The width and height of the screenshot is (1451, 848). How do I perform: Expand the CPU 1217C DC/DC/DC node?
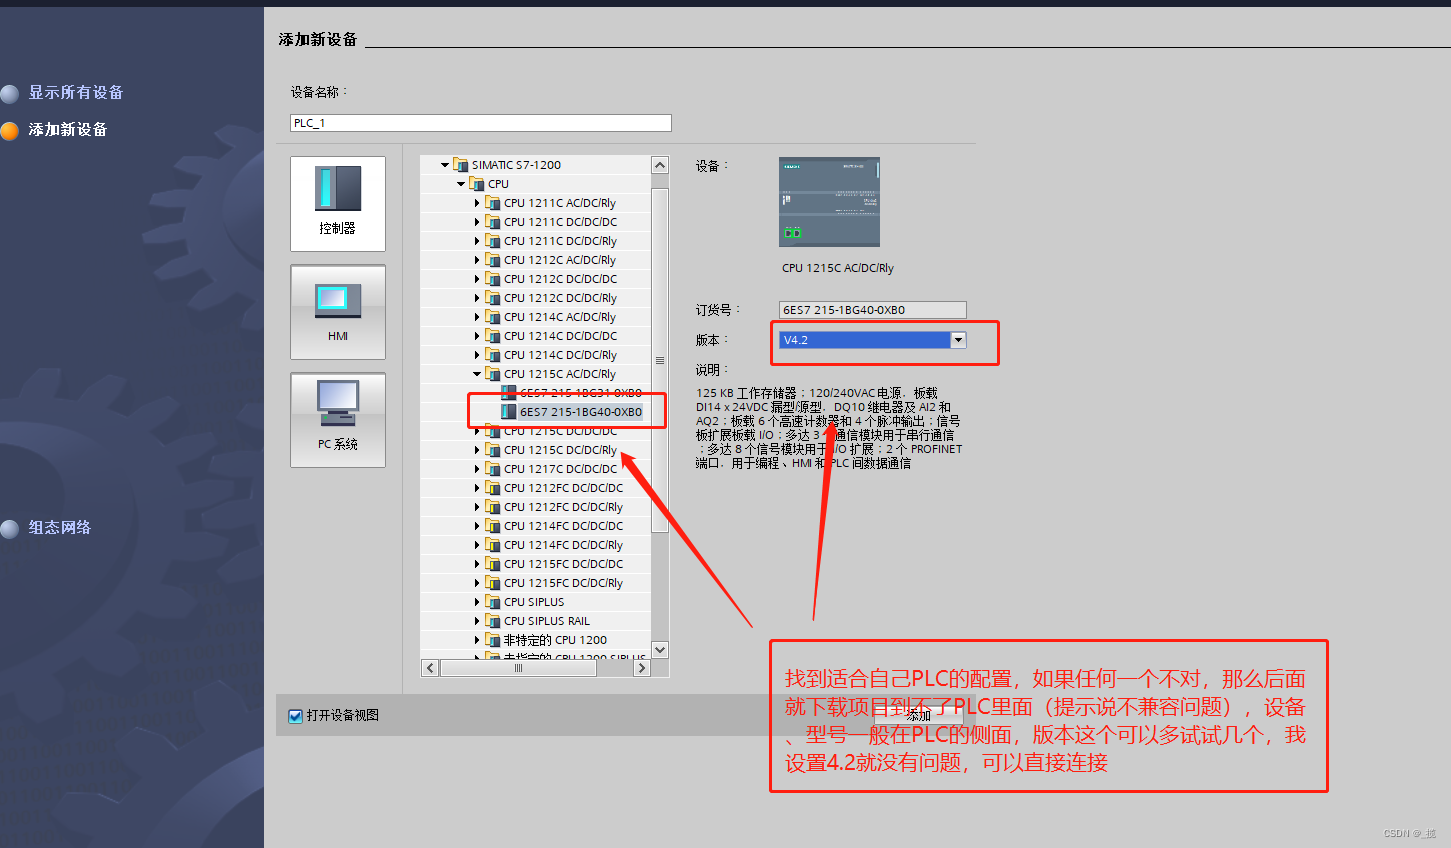pos(477,469)
